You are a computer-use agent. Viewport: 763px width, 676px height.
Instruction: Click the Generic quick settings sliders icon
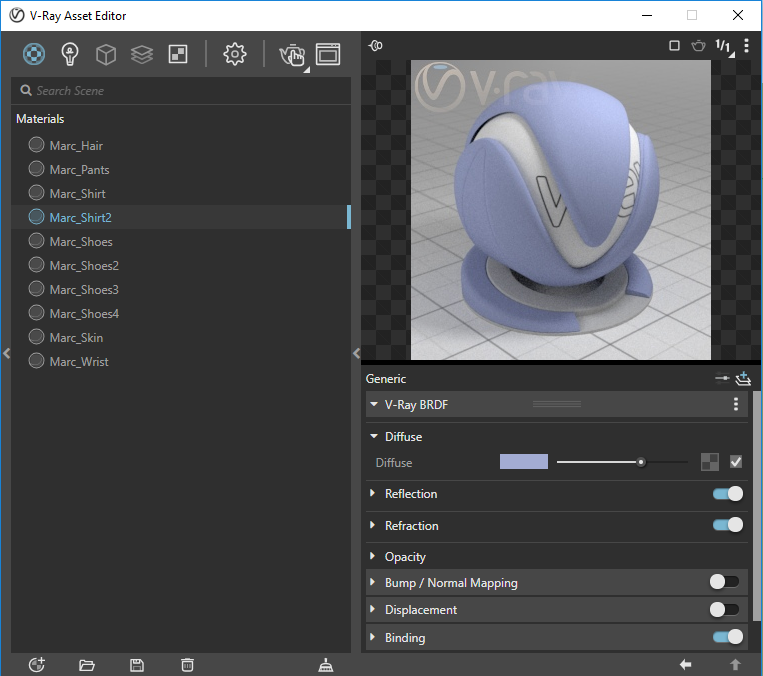[x=722, y=378]
